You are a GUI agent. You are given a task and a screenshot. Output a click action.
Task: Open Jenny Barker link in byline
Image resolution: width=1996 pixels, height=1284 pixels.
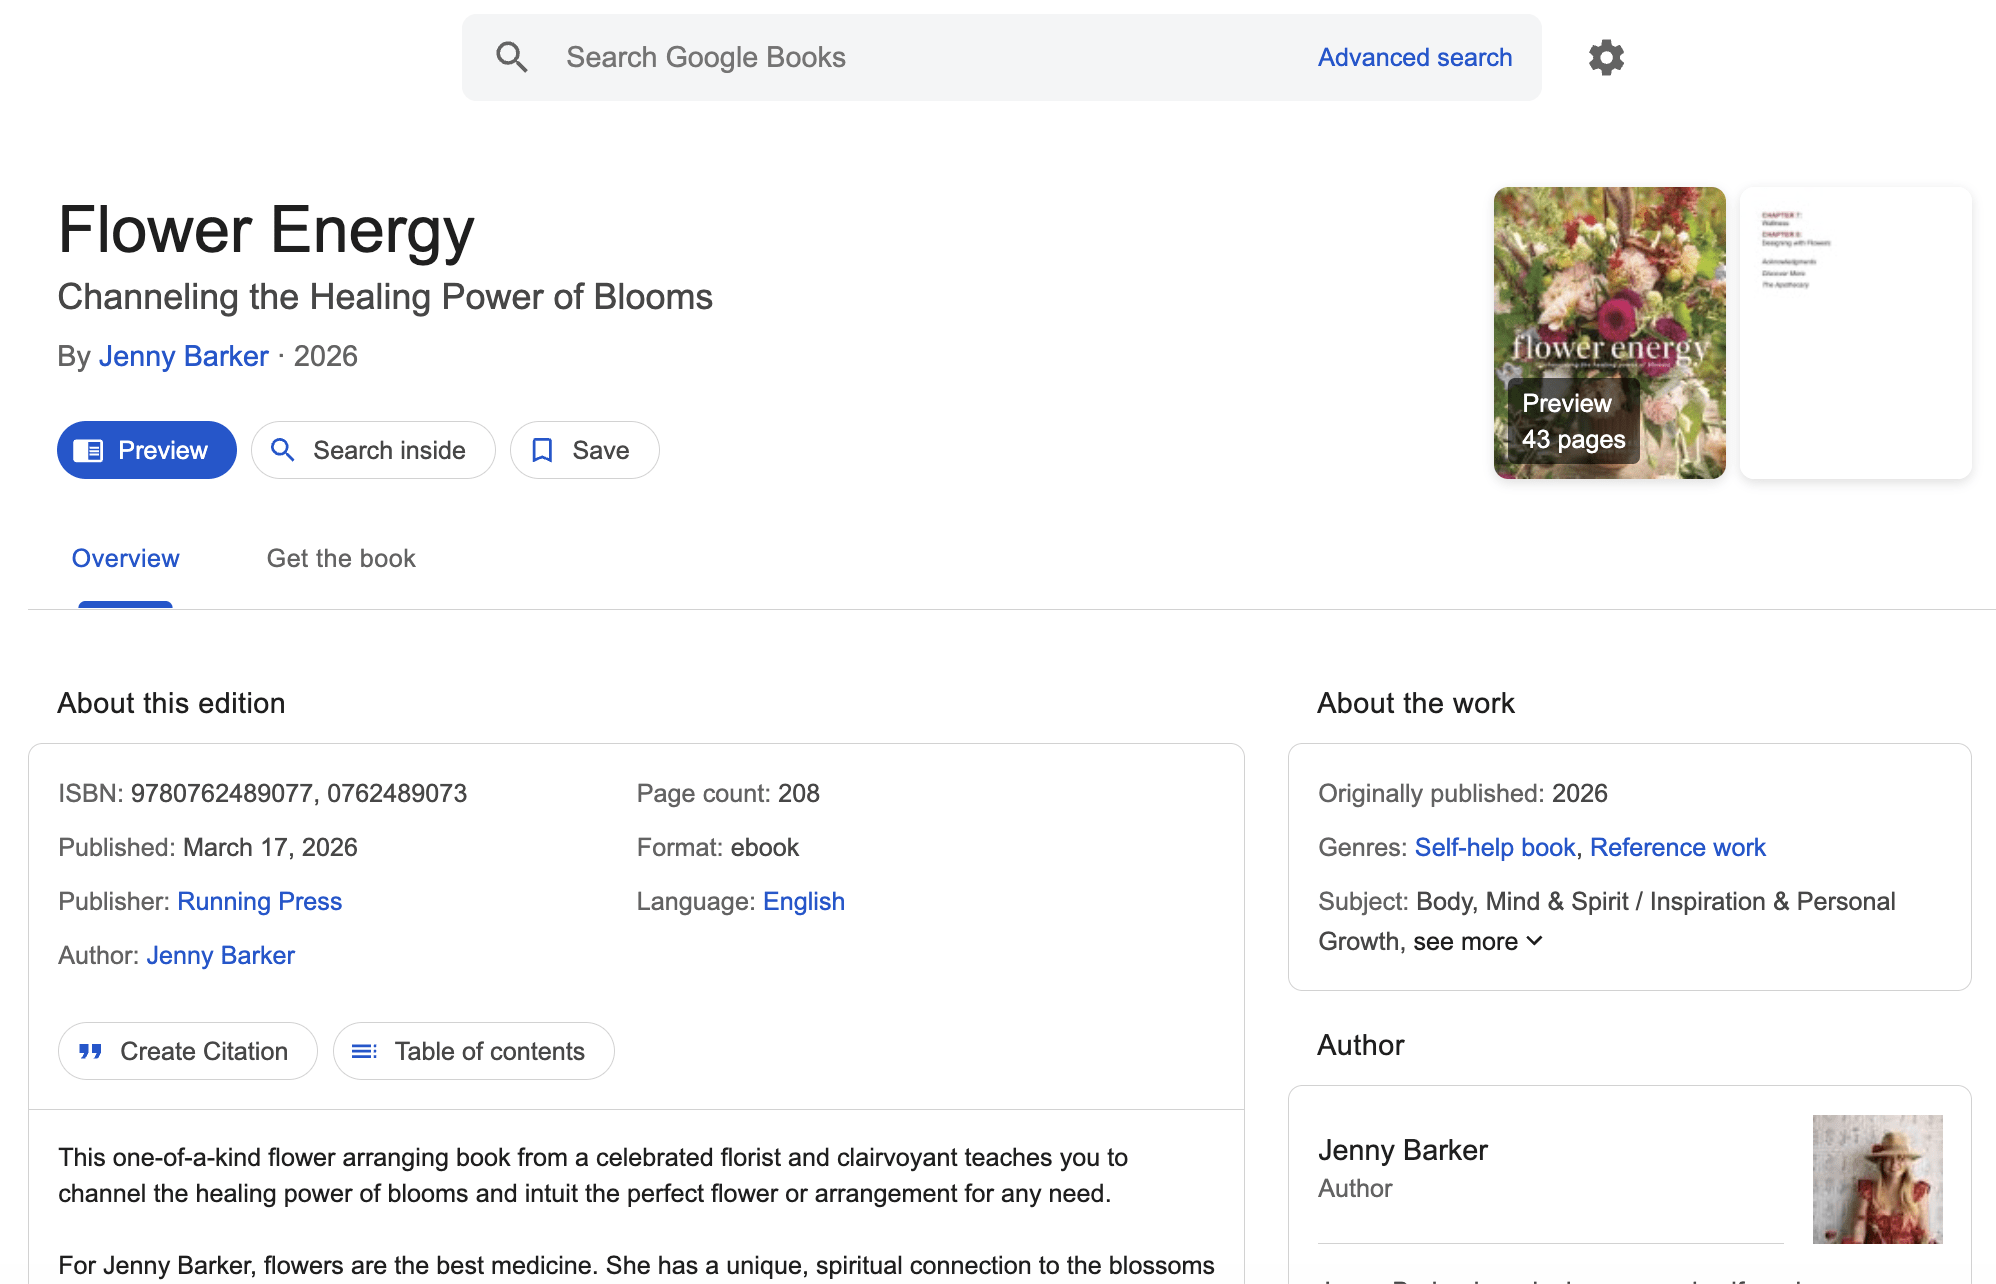tap(184, 356)
